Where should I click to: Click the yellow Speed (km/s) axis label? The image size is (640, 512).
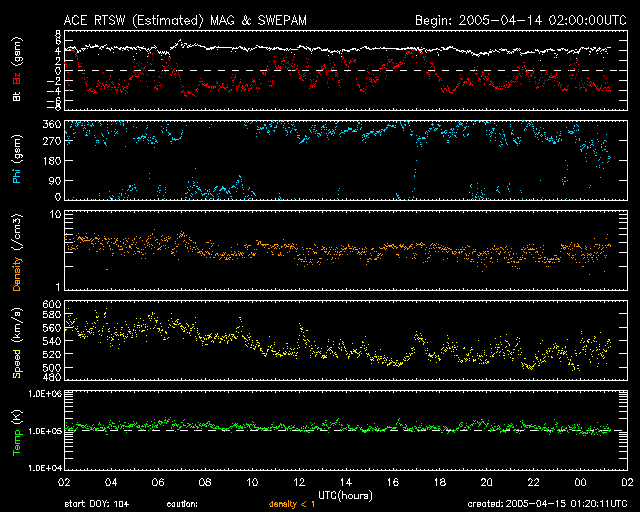(x=17, y=342)
